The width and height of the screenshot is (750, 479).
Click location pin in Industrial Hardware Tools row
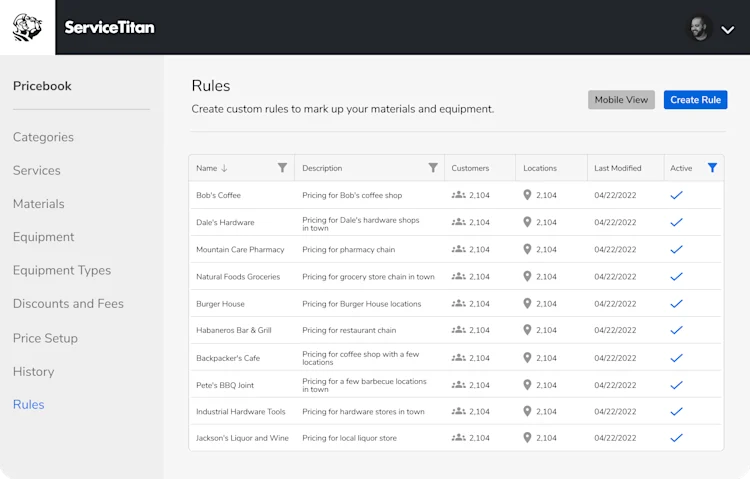coord(527,411)
